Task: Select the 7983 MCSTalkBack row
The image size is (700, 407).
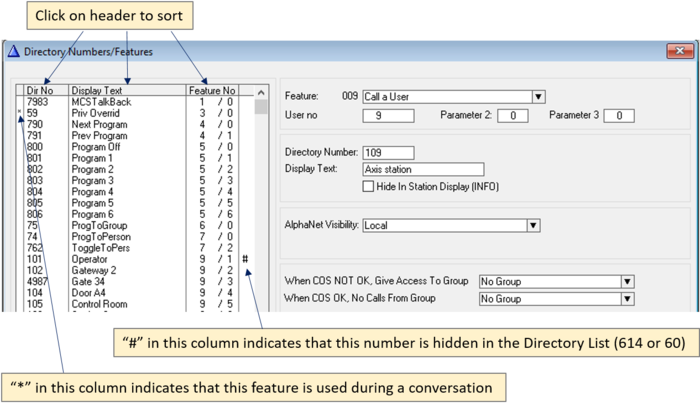Action: coord(134,102)
